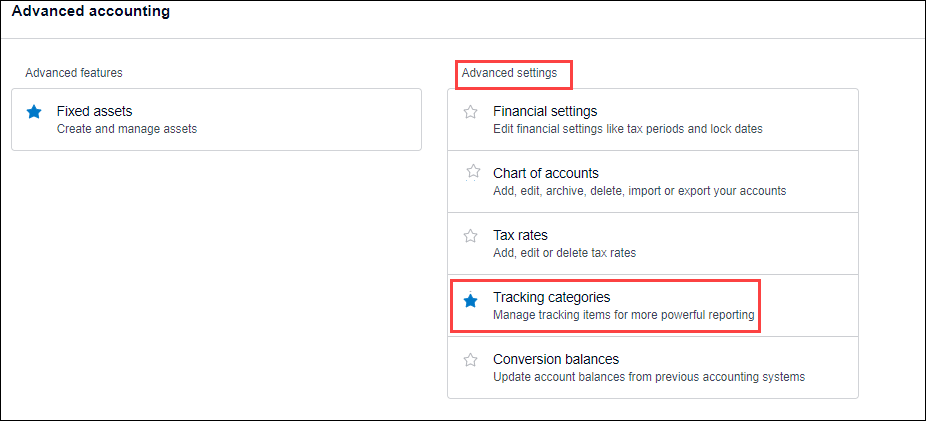Open Financial settings
The width and height of the screenshot is (926, 421).
pyautogui.click(x=545, y=111)
